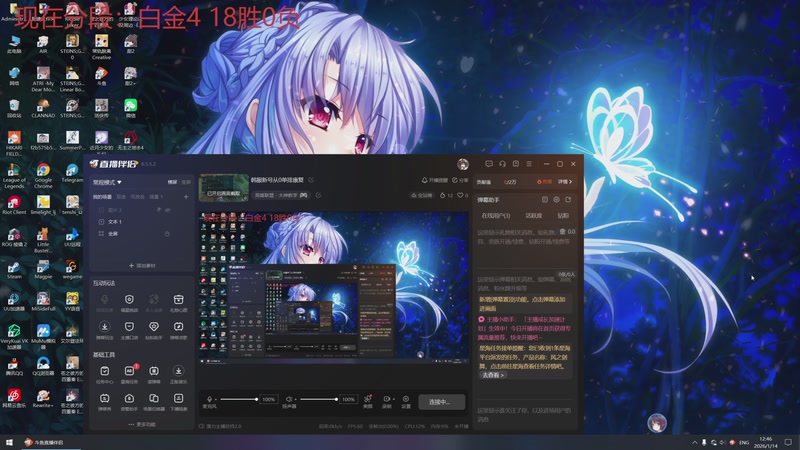Click the edit icon beside stream title
The image size is (800, 450).
tap(311, 180)
